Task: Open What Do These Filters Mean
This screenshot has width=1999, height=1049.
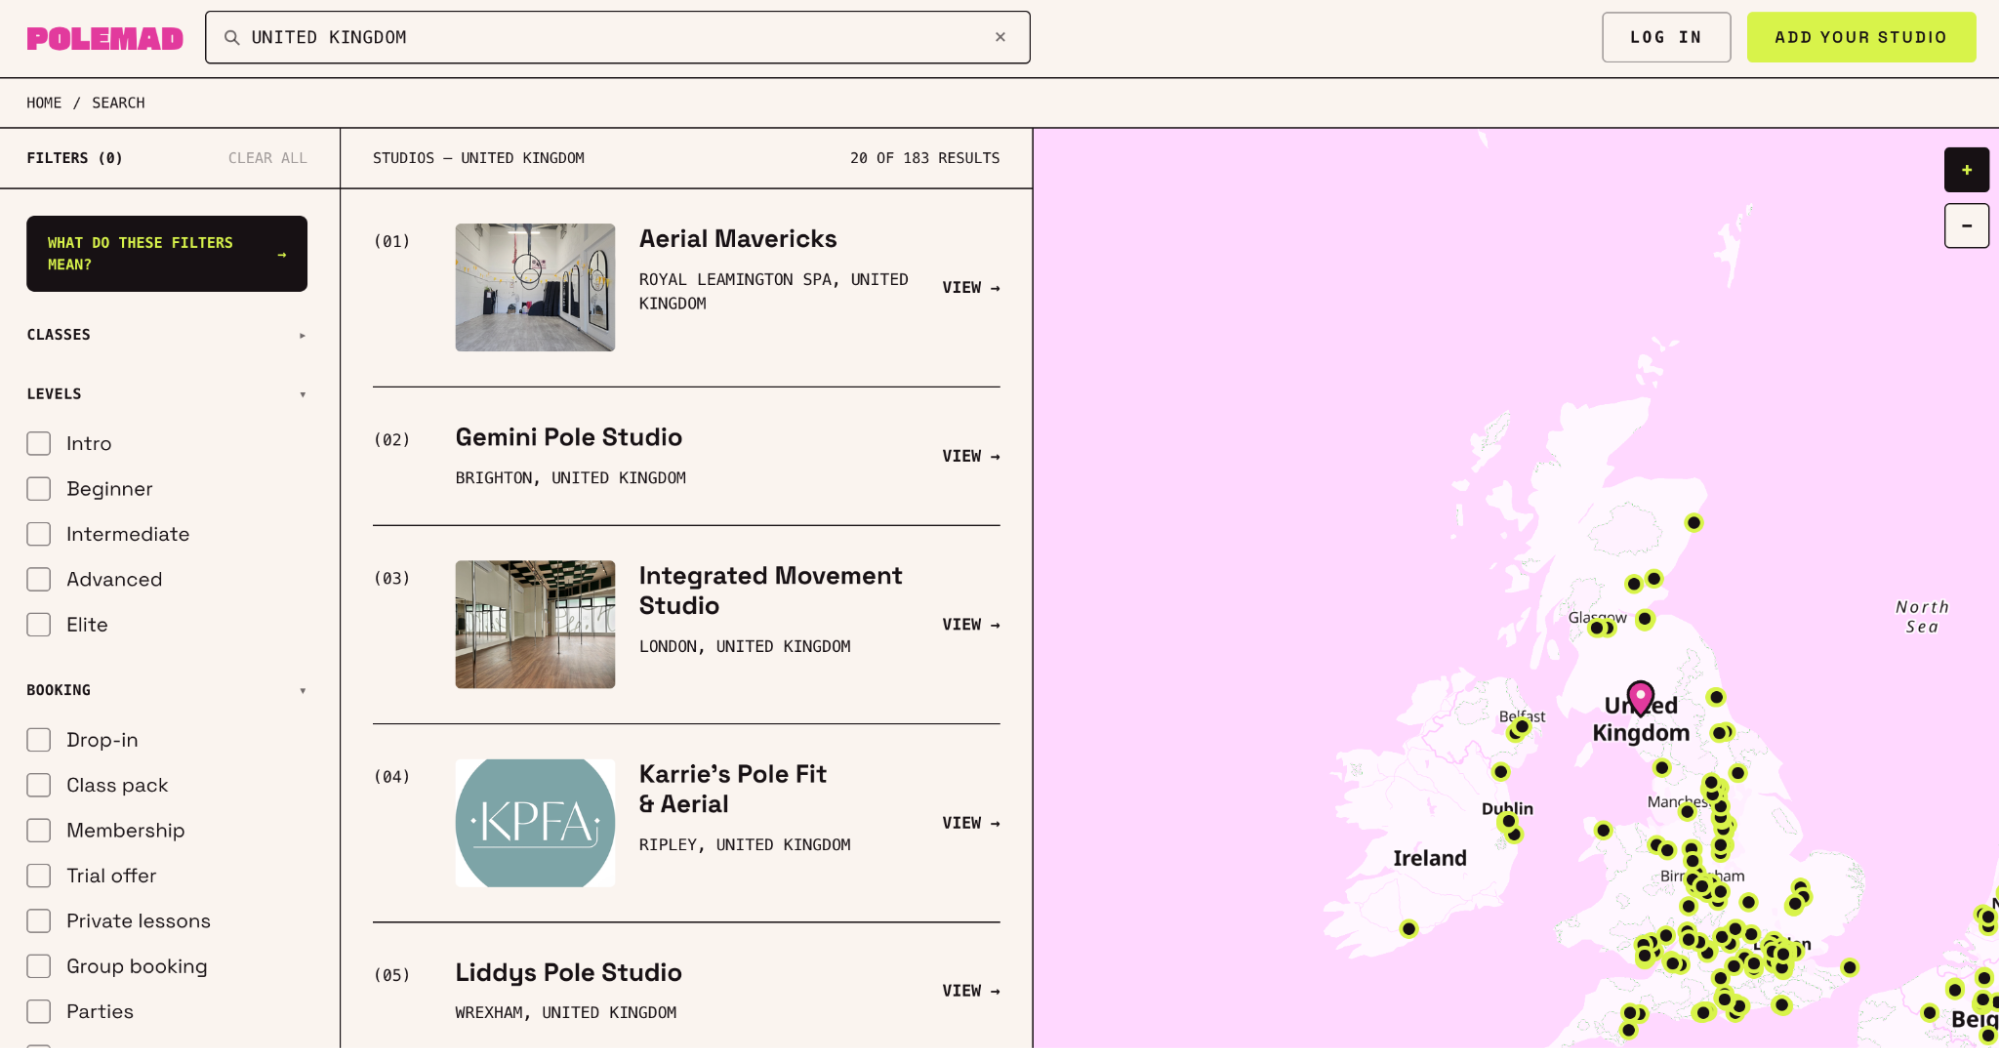Action: [x=167, y=254]
